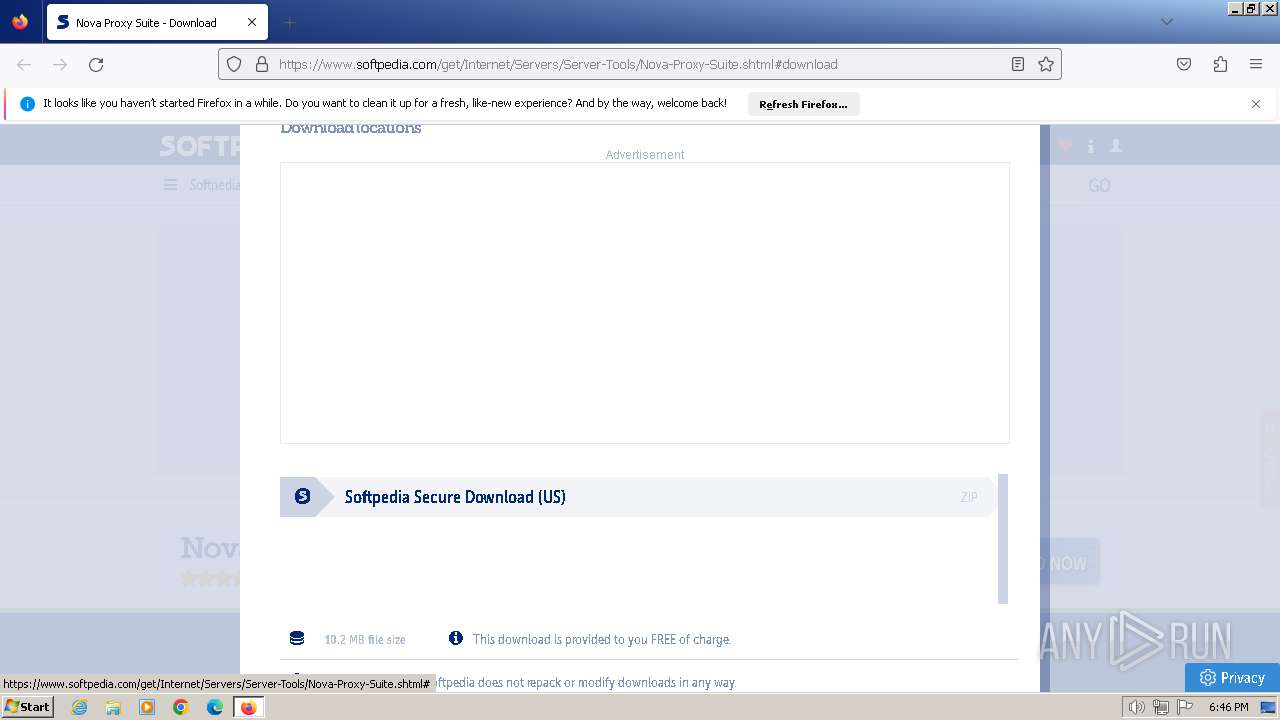Go forward to the next page

tap(60, 64)
